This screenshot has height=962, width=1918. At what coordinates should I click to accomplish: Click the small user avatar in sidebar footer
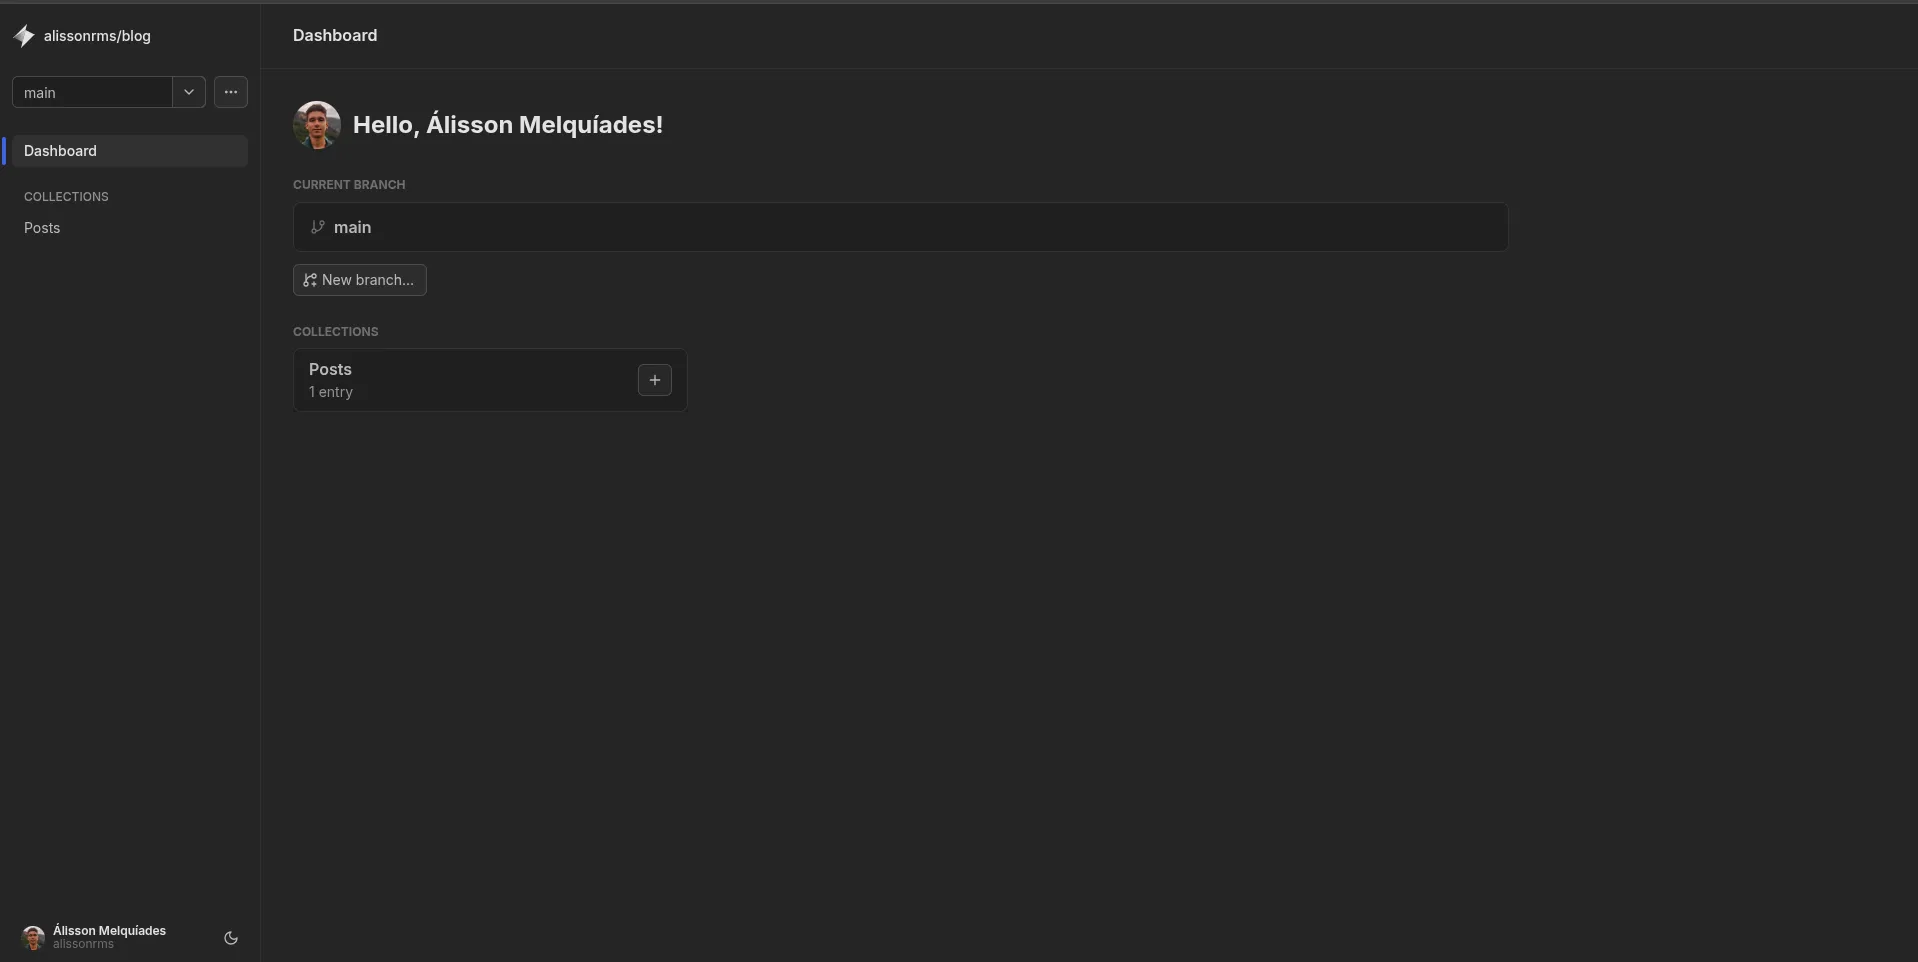click(33, 937)
